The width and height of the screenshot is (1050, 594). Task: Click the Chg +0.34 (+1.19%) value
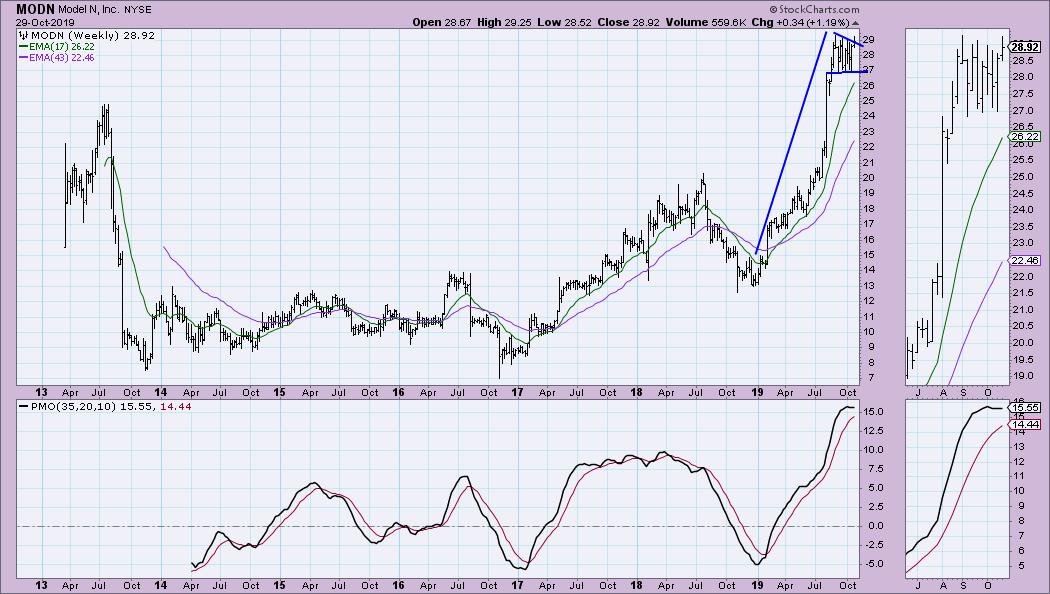pos(800,22)
